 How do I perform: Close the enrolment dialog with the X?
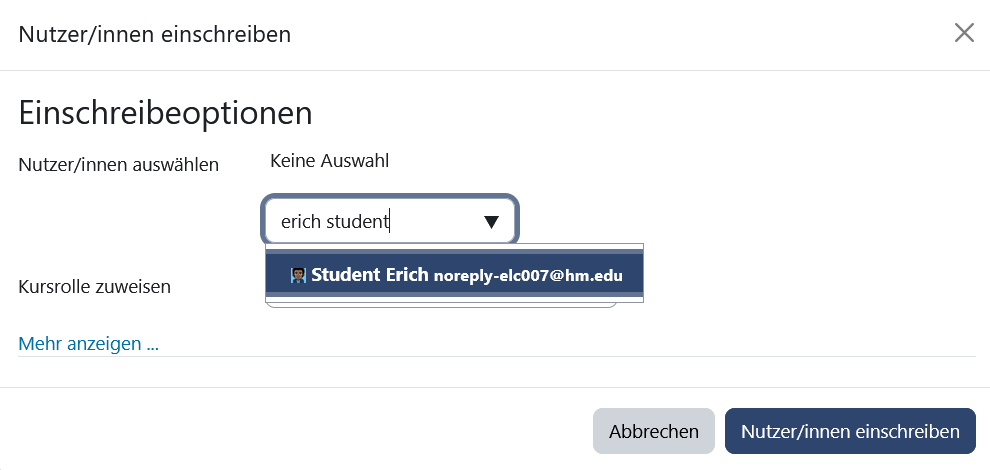964,33
